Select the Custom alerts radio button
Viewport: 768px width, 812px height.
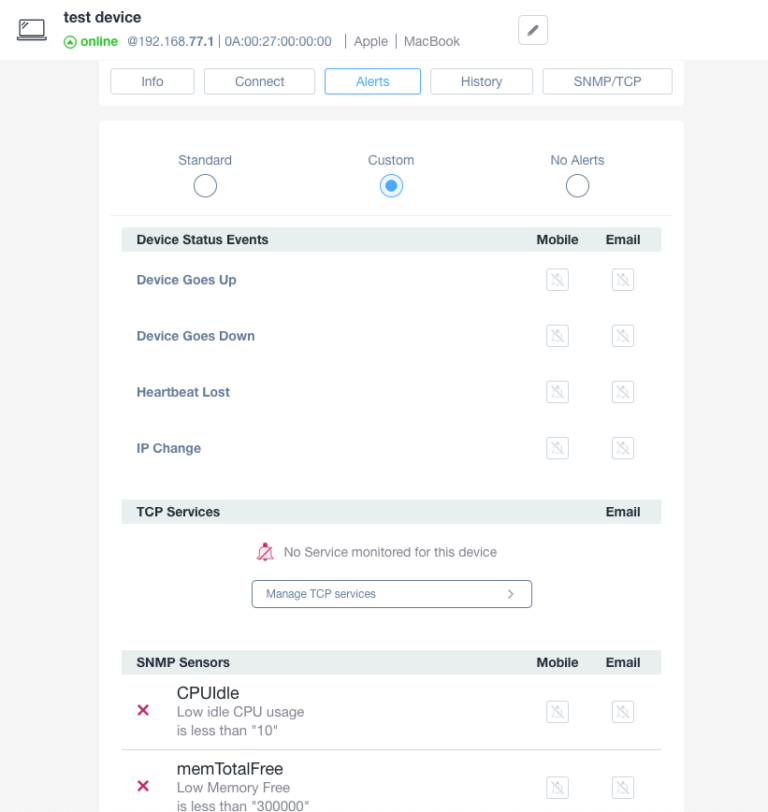(x=391, y=186)
